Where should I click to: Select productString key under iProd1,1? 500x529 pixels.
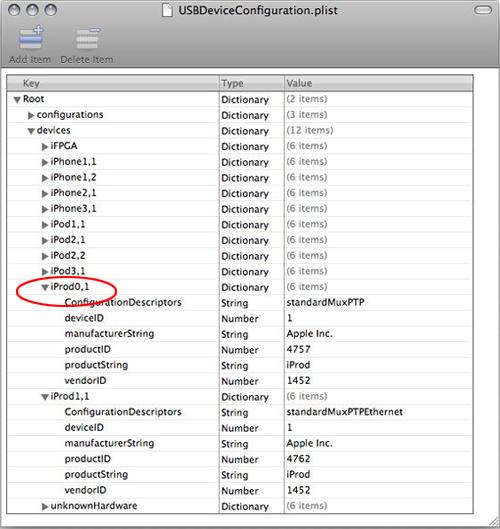pyautogui.click(x=96, y=475)
